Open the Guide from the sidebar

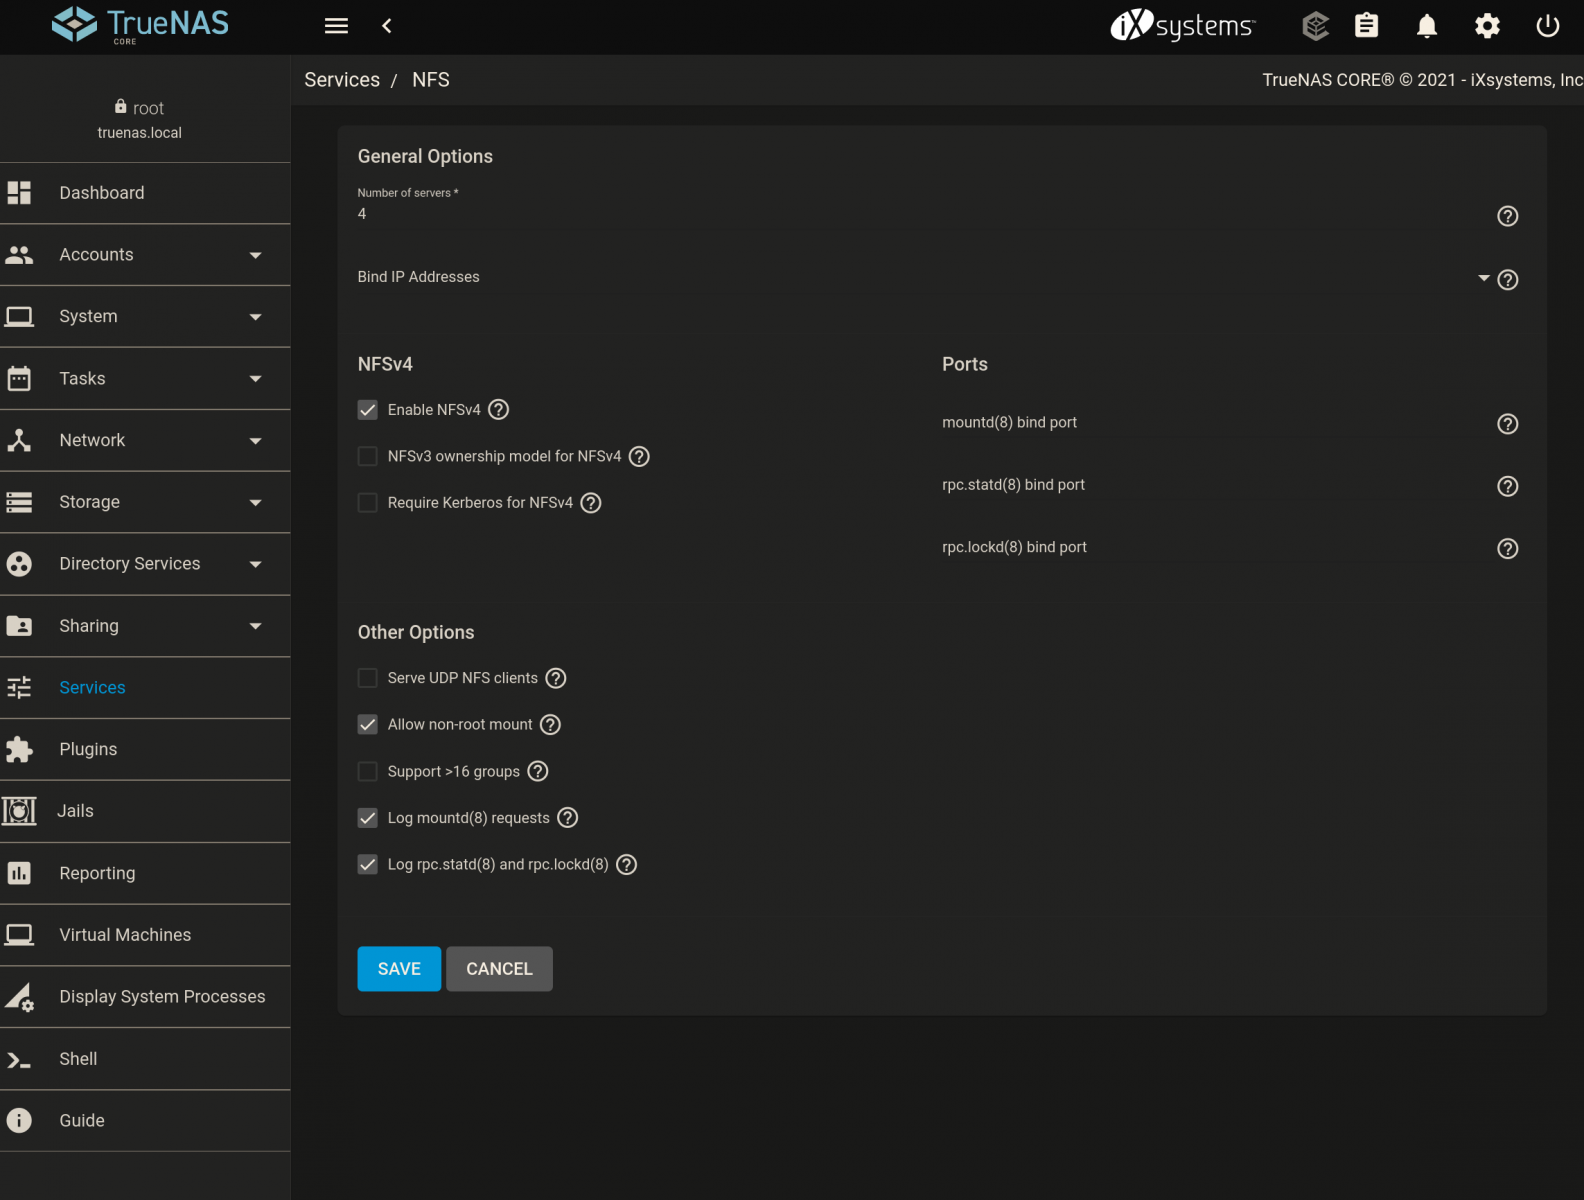click(x=145, y=1121)
